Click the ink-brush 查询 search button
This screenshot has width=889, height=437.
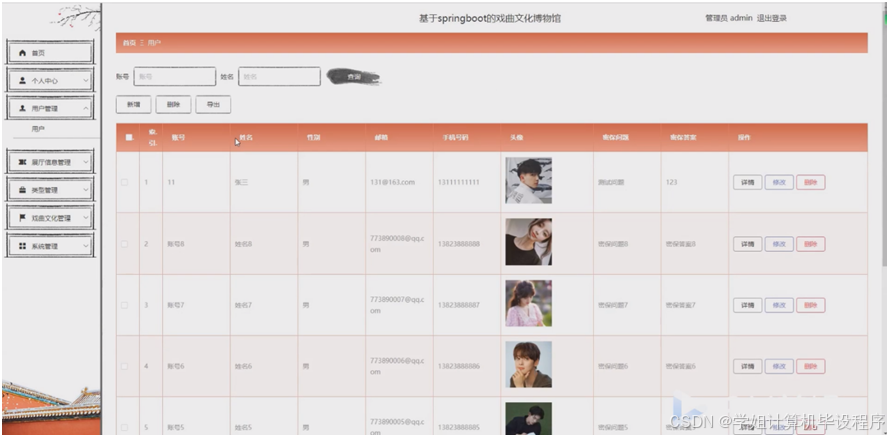pyautogui.click(x=353, y=77)
